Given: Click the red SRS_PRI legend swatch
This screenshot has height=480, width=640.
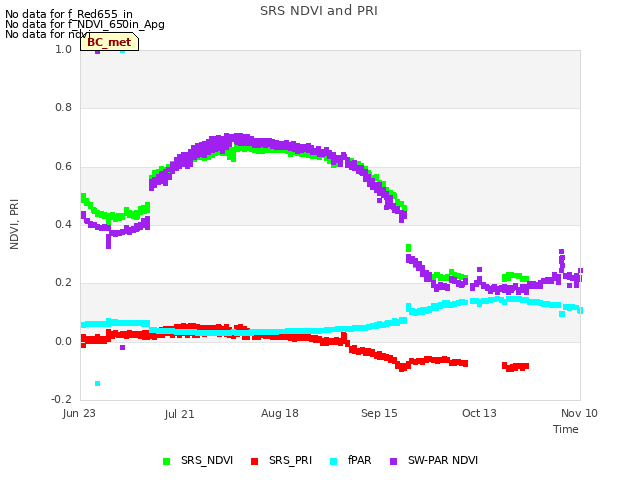Looking at the screenshot, I should click(x=255, y=462).
